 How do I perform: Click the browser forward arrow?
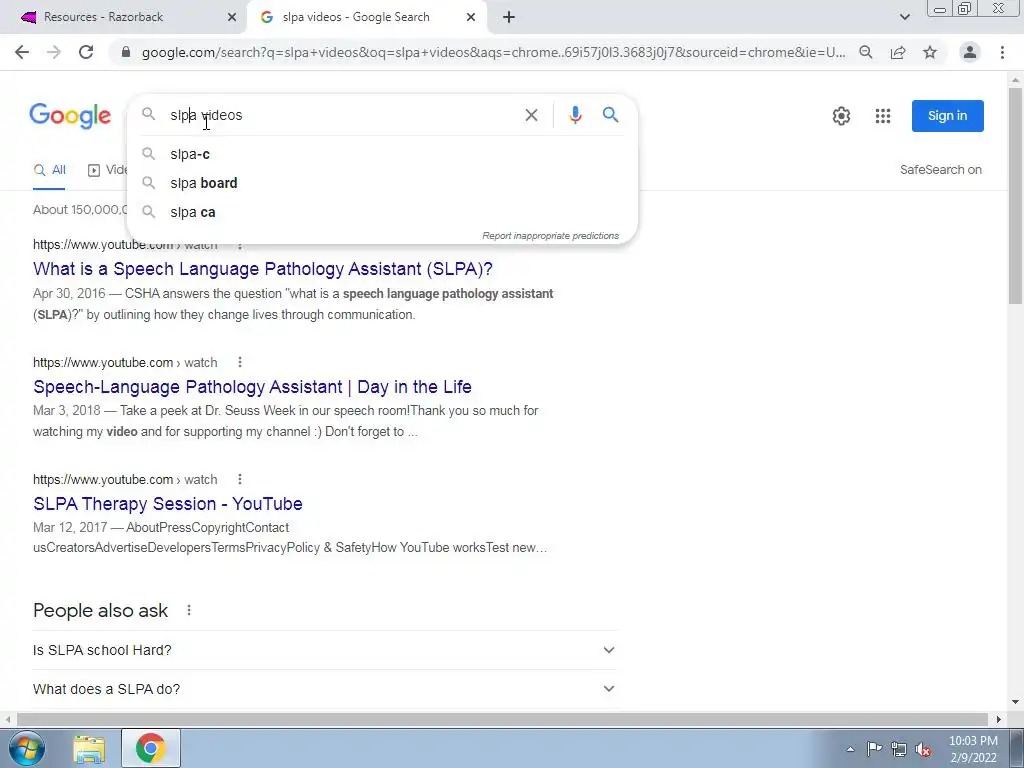(54, 52)
